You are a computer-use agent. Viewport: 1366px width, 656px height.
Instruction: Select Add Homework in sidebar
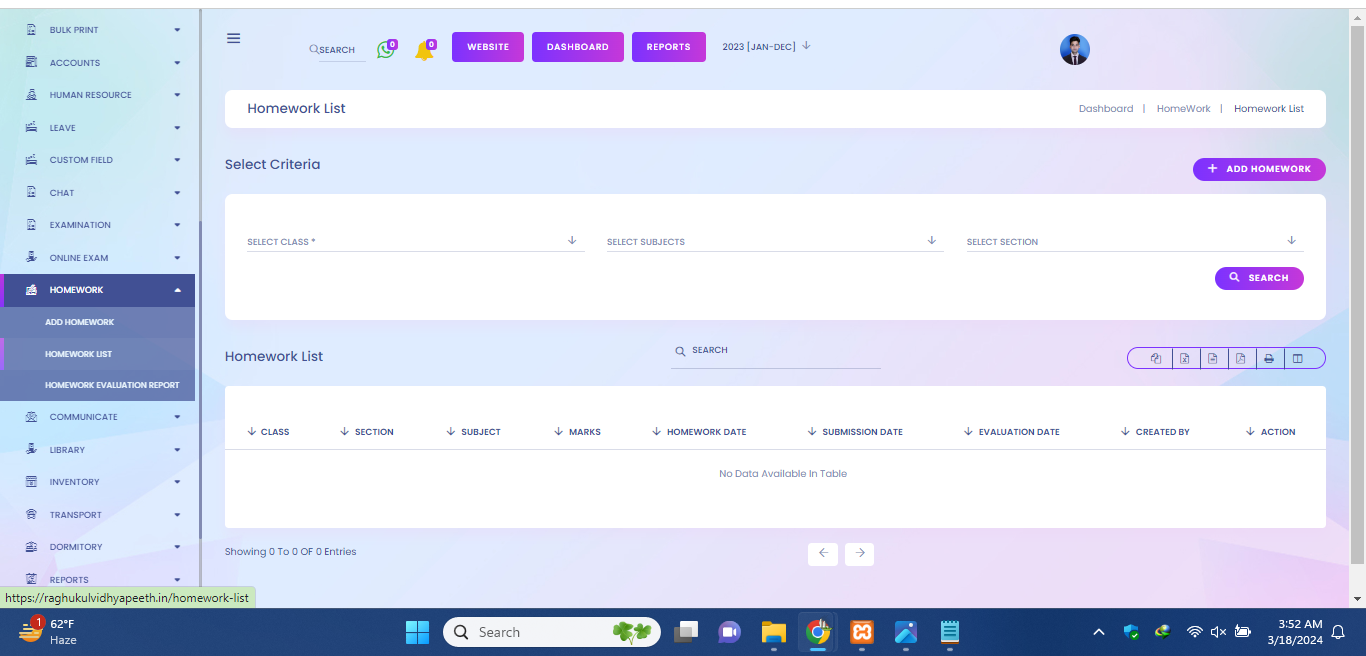80,322
